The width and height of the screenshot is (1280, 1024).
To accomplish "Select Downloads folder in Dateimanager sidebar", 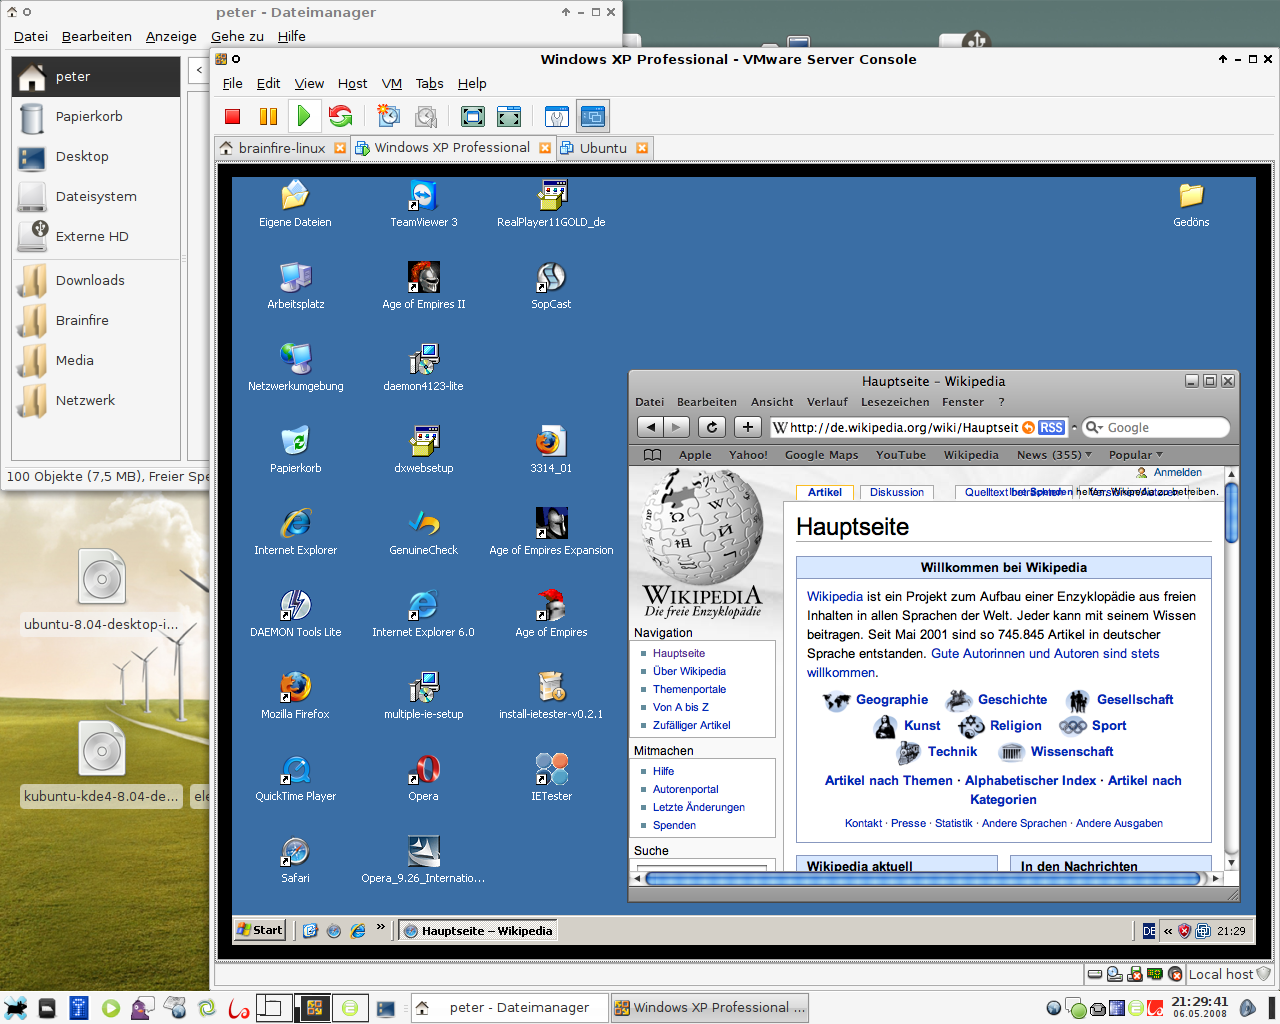I will 96,280.
